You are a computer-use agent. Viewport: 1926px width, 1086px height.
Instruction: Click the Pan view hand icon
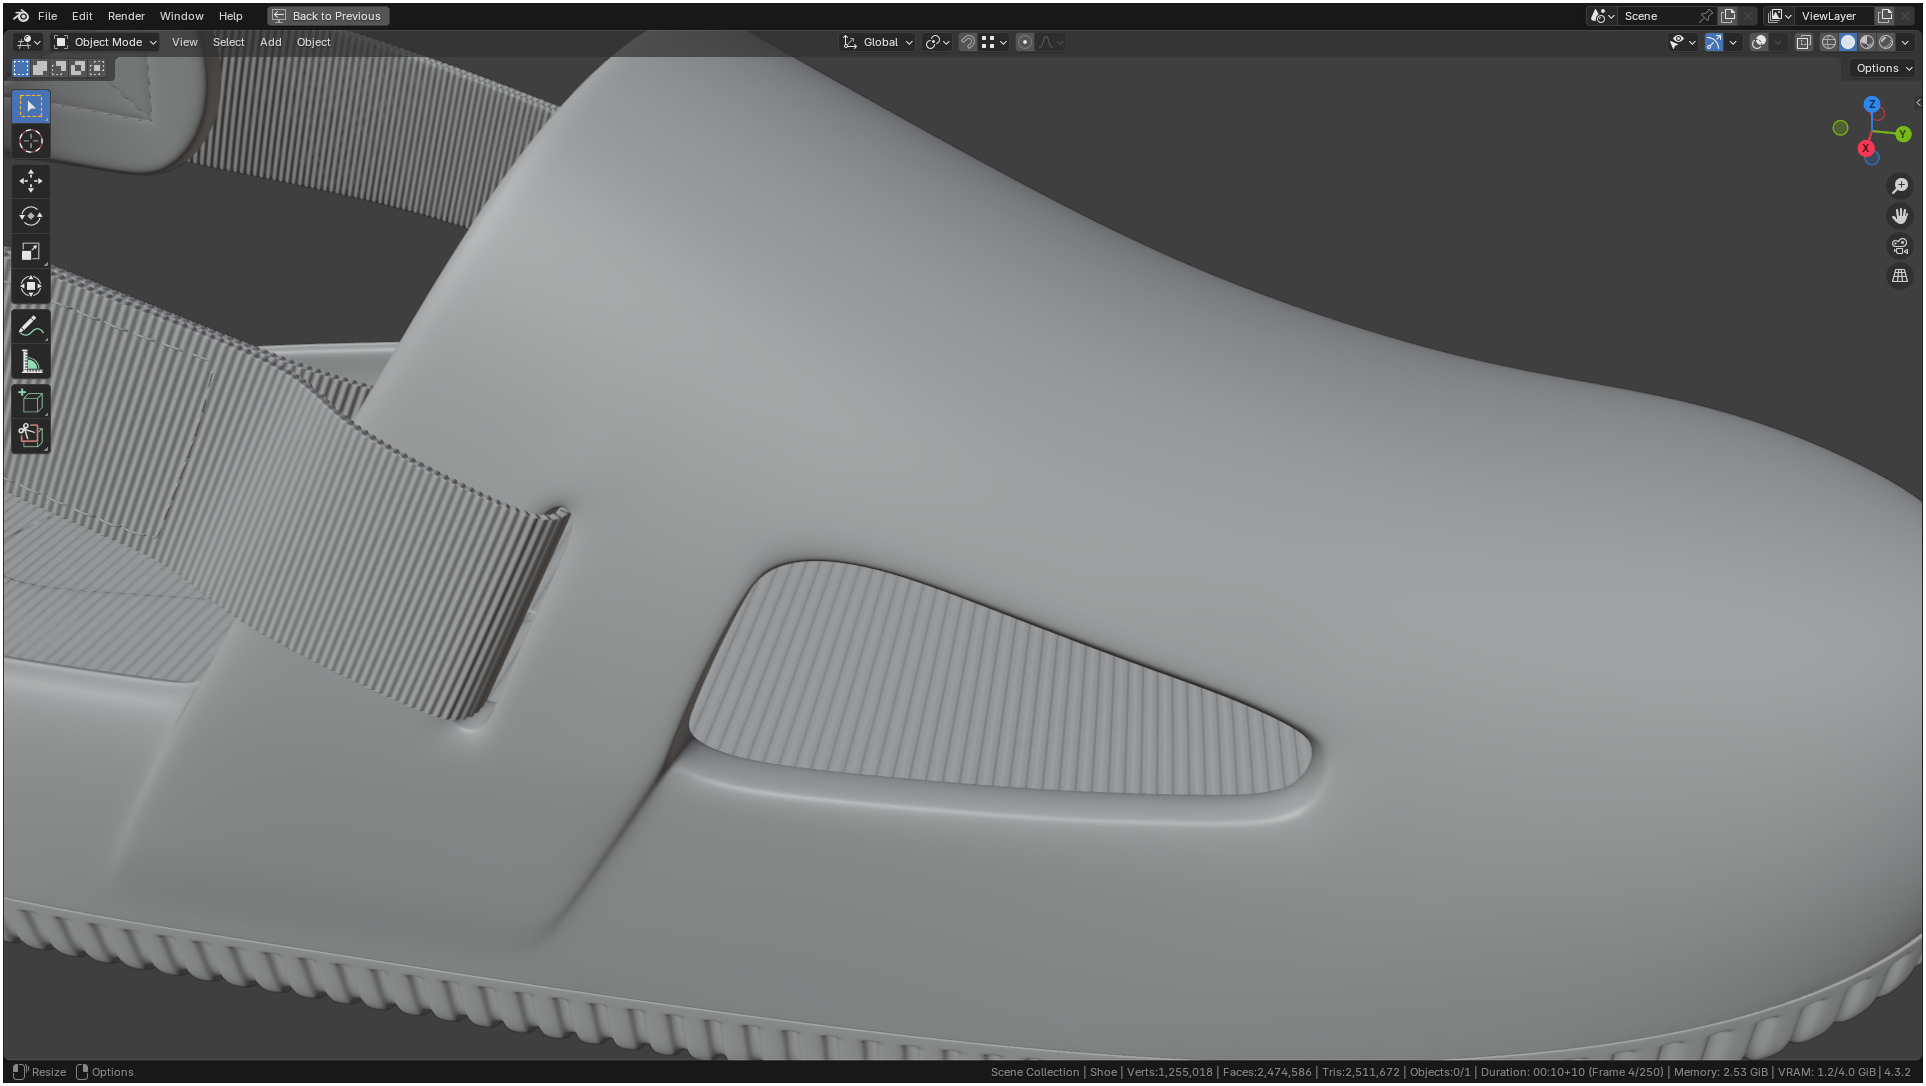coord(1900,216)
